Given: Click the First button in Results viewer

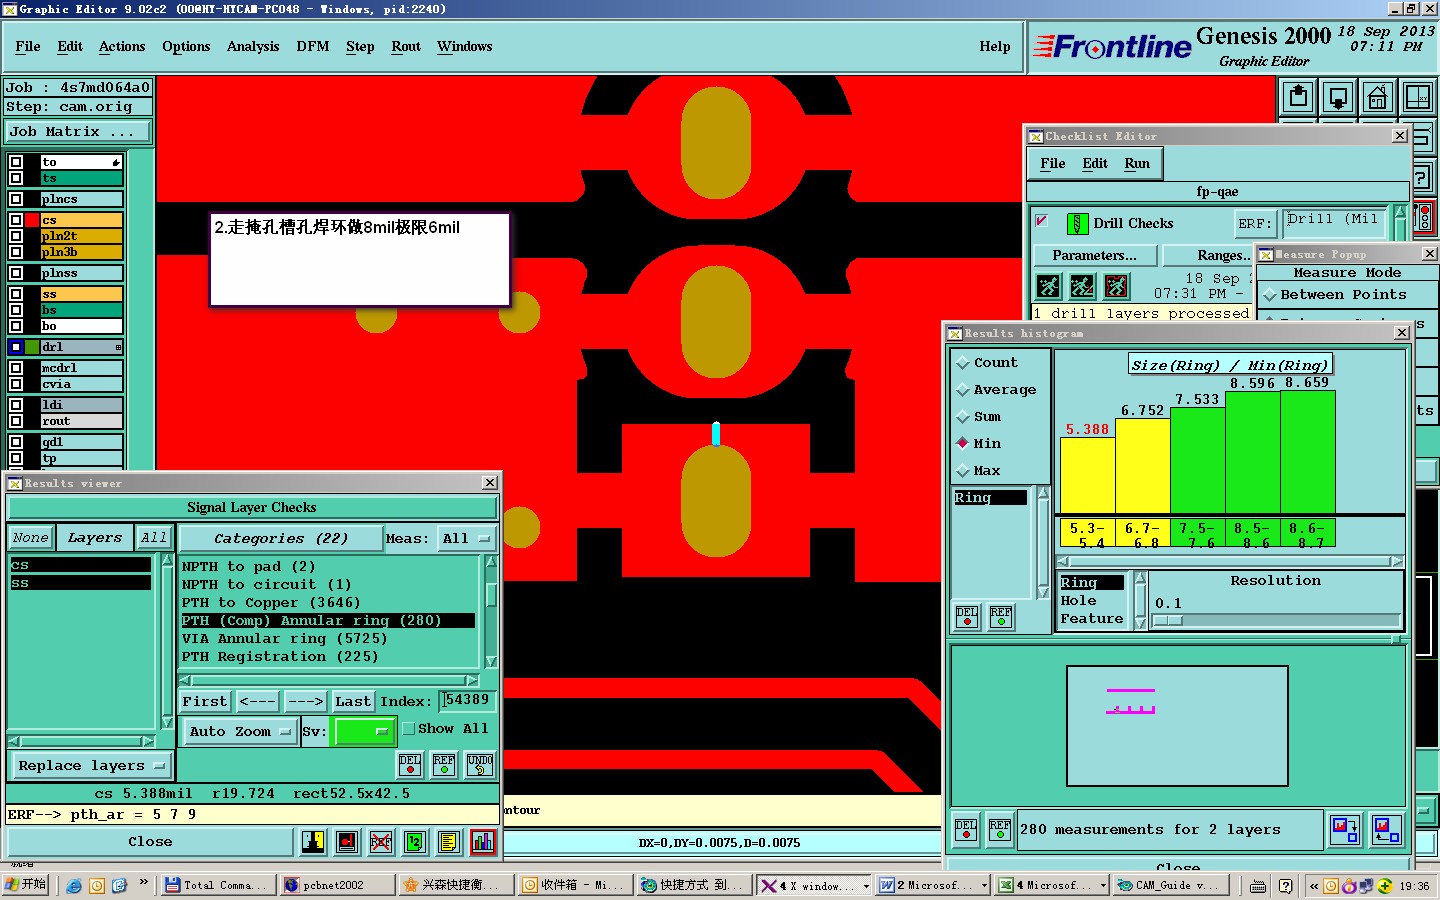Looking at the screenshot, I should [x=205, y=702].
